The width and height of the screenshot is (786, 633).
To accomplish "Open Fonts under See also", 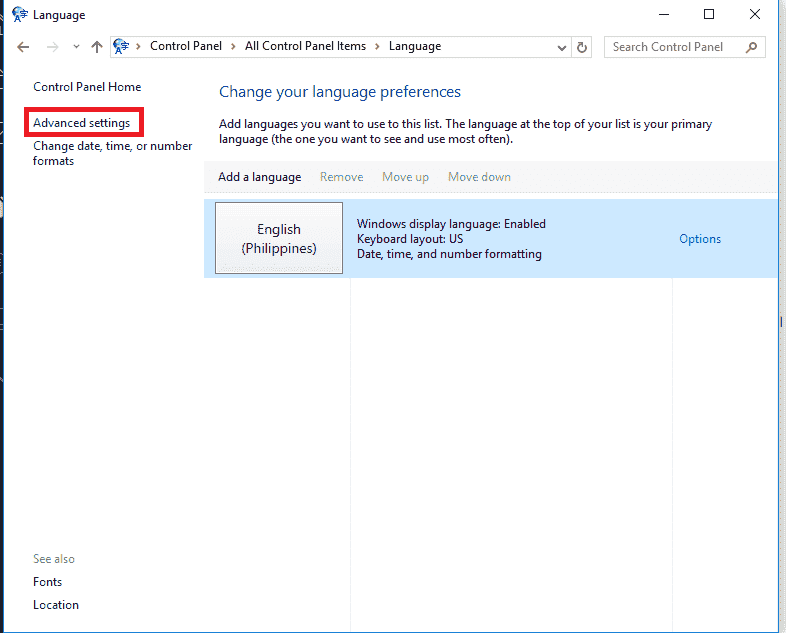I will coord(48,582).
